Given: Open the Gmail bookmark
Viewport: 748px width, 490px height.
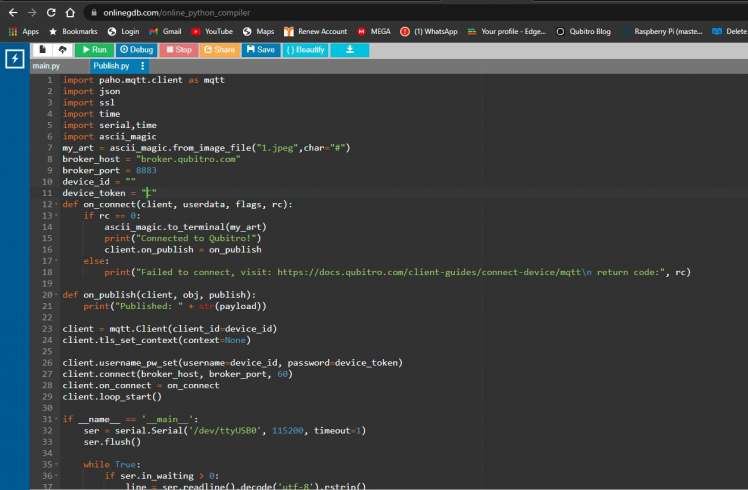Looking at the screenshot, I should [x=164, y=31].
